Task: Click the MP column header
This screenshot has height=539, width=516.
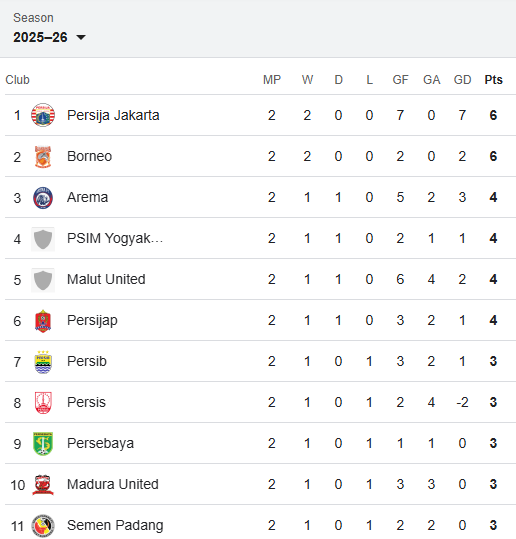Action: (x=272, y=80)
